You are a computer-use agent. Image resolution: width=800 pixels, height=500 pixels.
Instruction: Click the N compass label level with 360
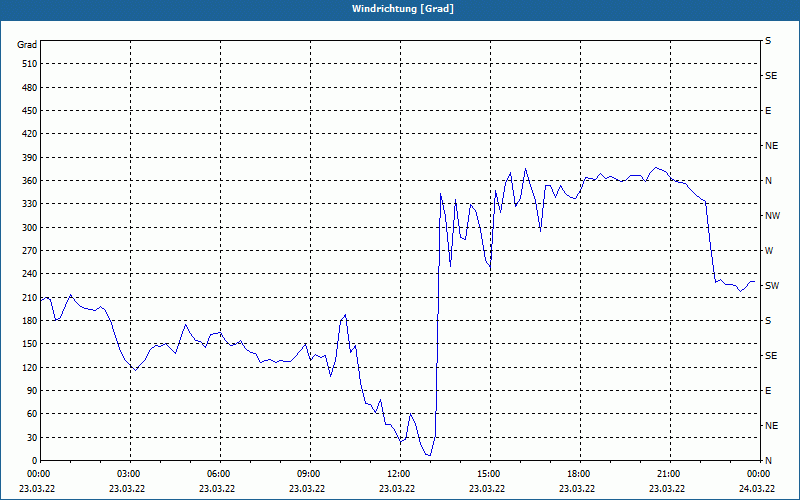tap(768, 181)
